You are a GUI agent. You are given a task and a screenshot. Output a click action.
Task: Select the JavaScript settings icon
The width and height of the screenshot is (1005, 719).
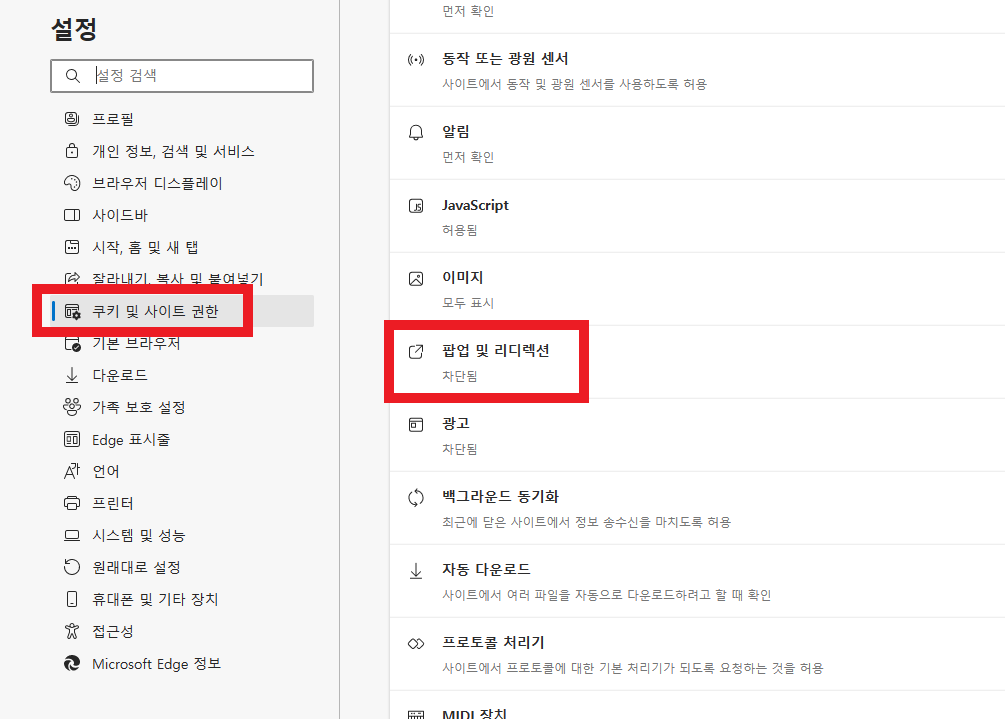click(415, 204)
